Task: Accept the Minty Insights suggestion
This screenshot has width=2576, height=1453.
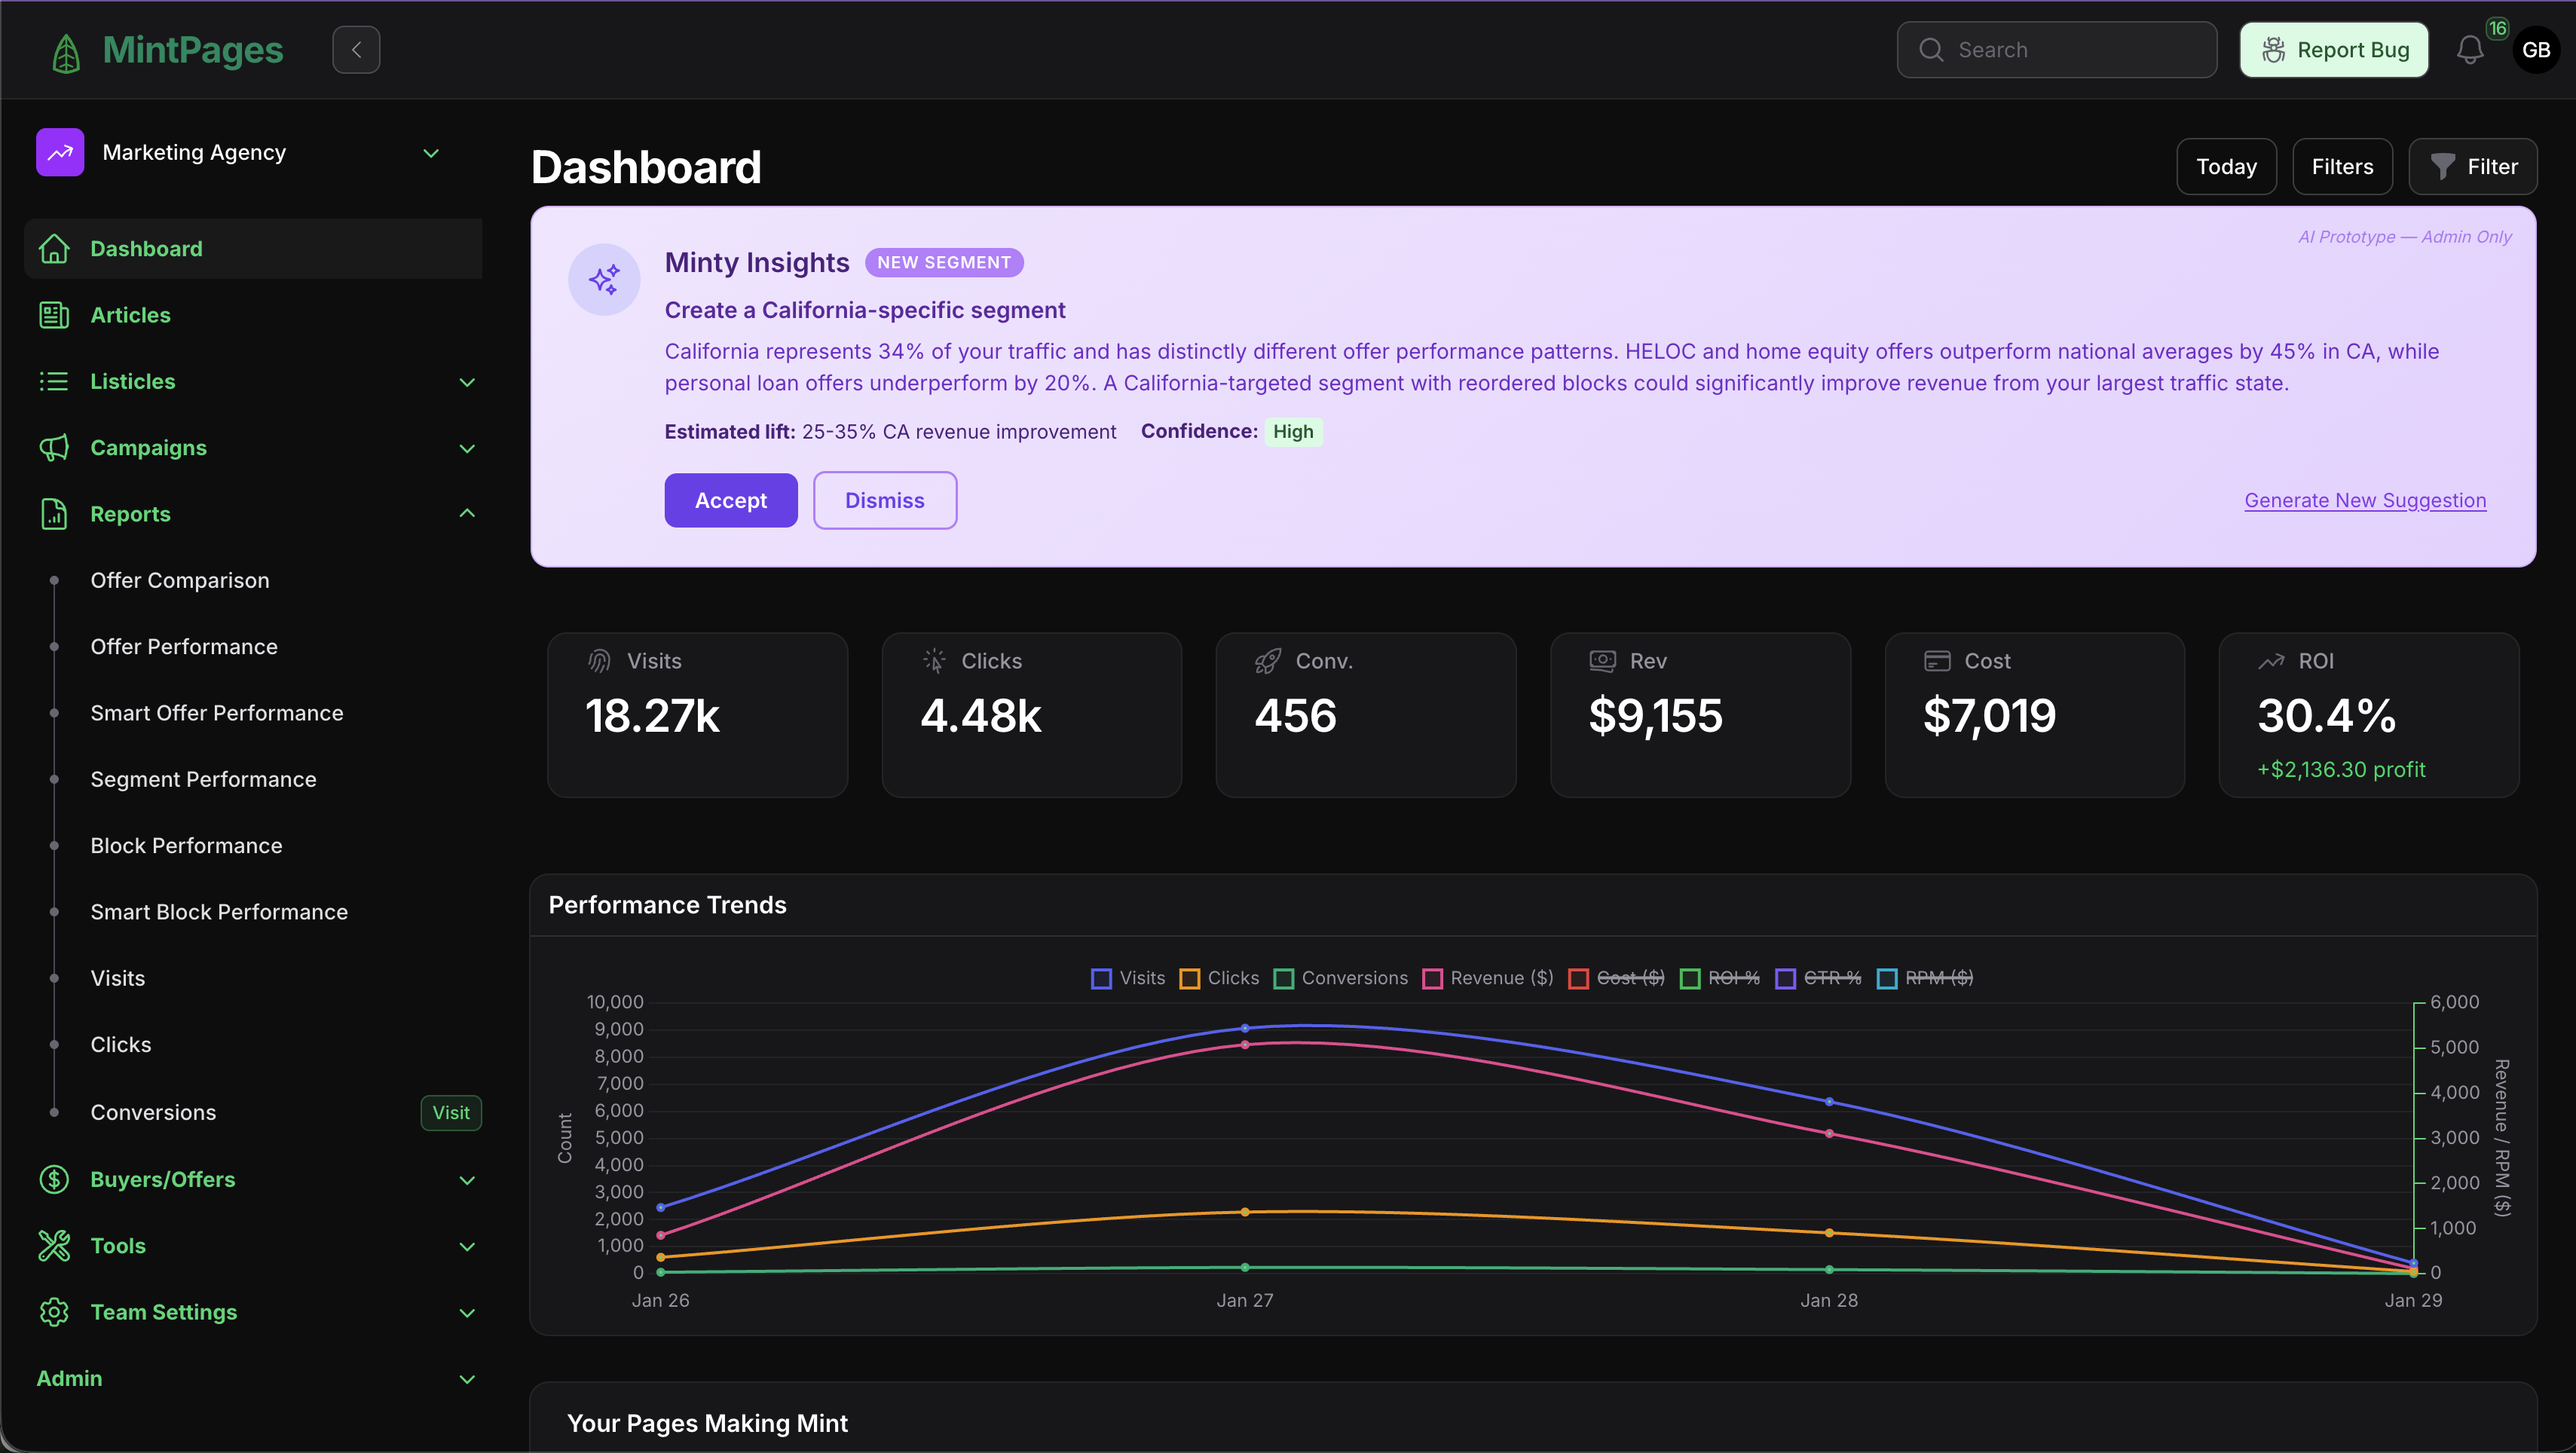Action: 730,500
